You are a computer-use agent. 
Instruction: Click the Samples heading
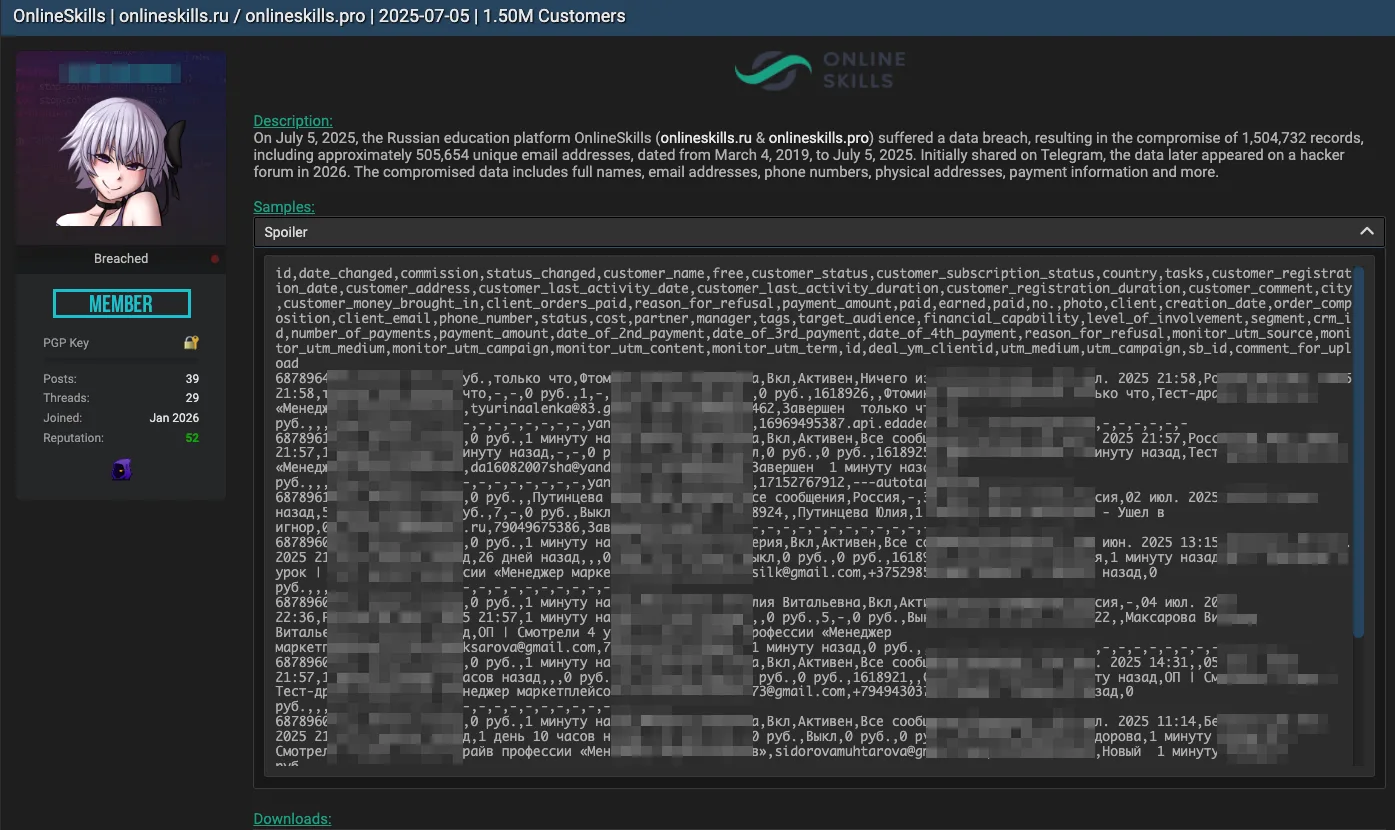point(284,207)
